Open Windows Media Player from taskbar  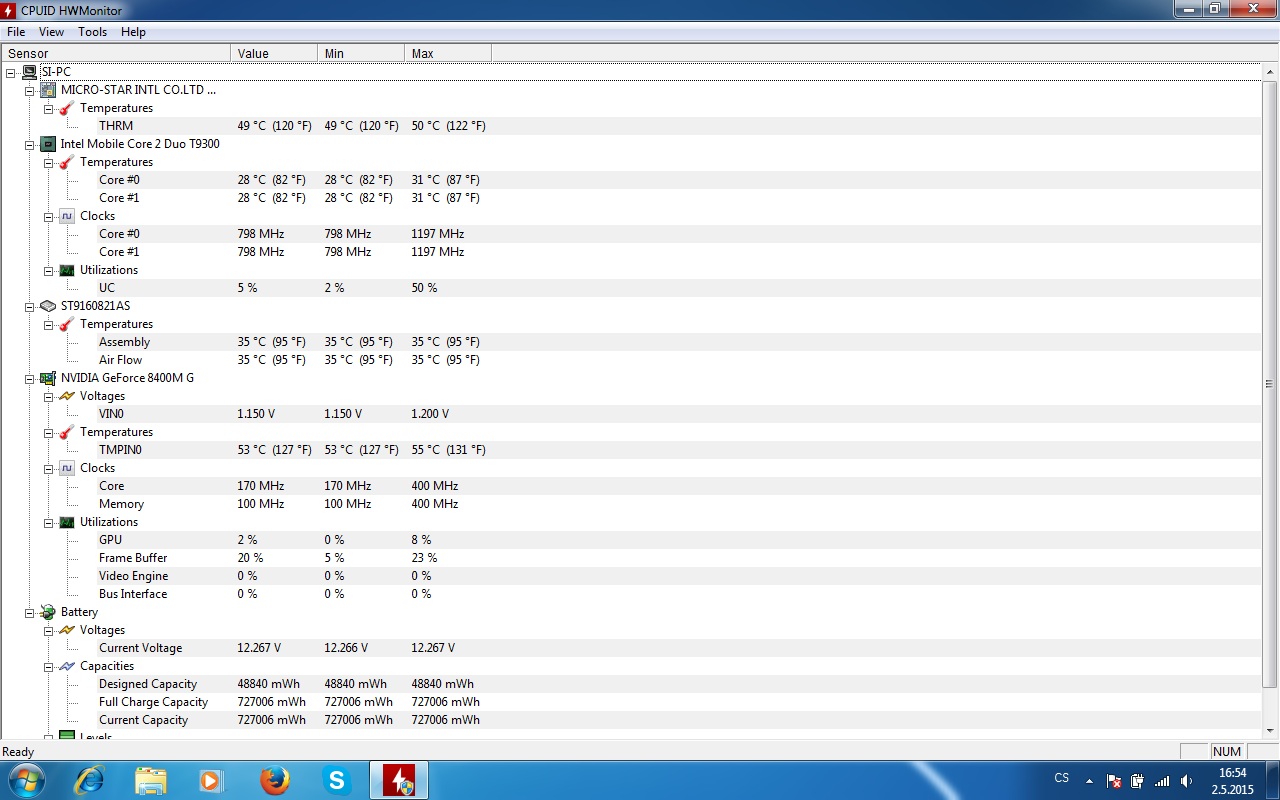coord(212,780)
